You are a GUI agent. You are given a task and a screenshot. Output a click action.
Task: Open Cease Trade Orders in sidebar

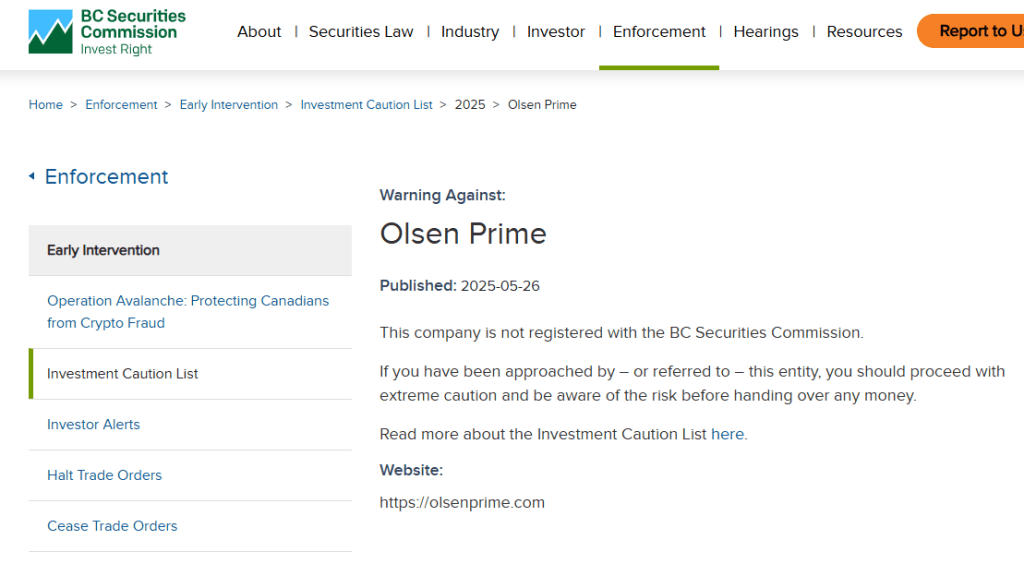tap(112, 526)
